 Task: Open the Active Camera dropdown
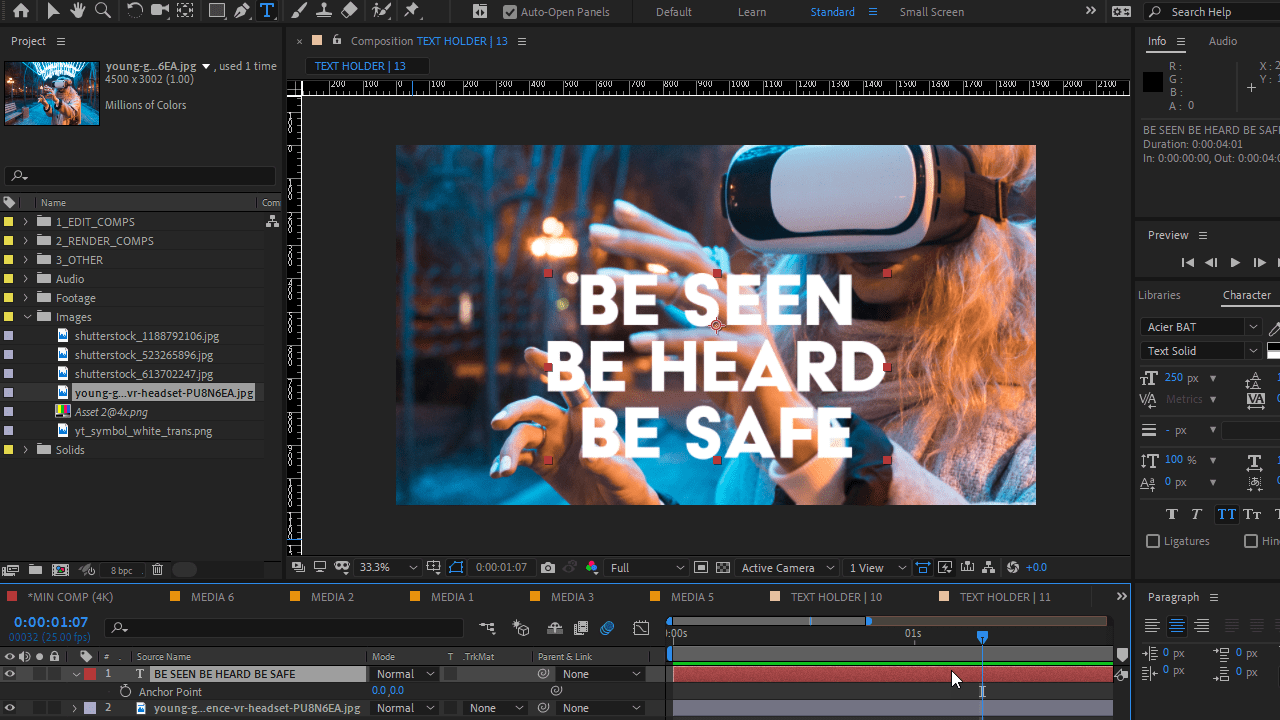coord(786,567)
